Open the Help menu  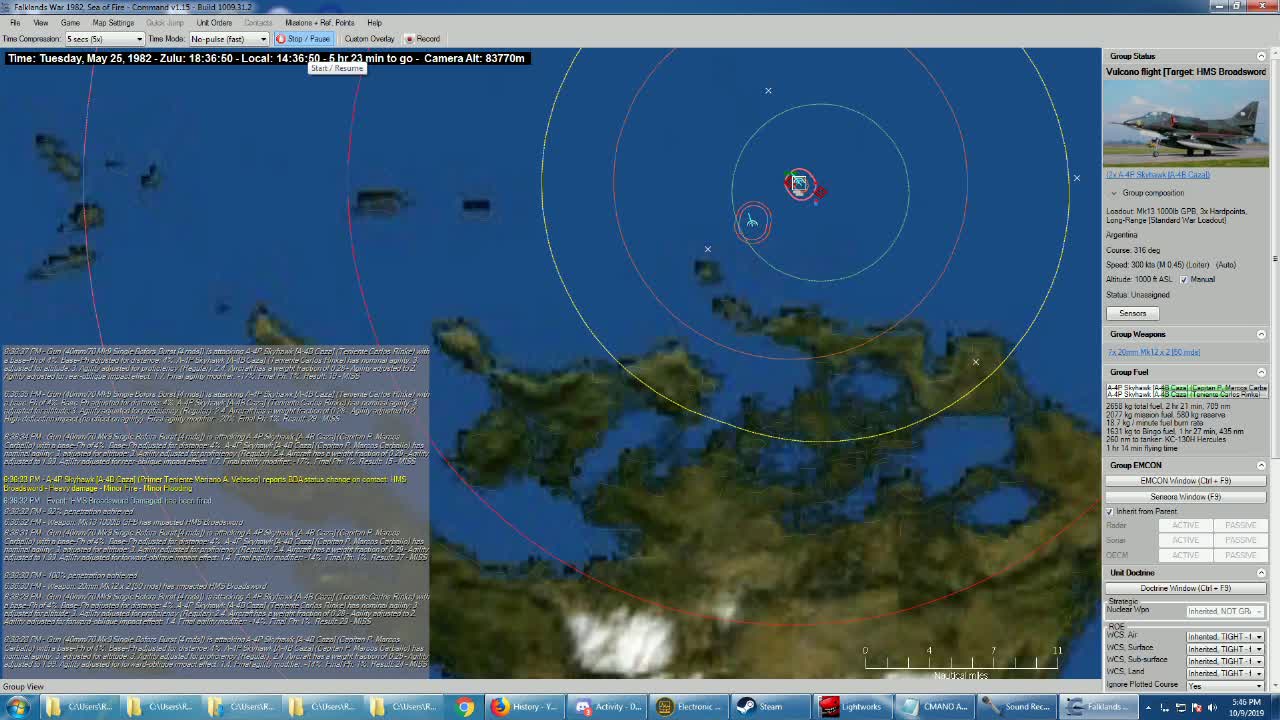(x=374, y=22)
